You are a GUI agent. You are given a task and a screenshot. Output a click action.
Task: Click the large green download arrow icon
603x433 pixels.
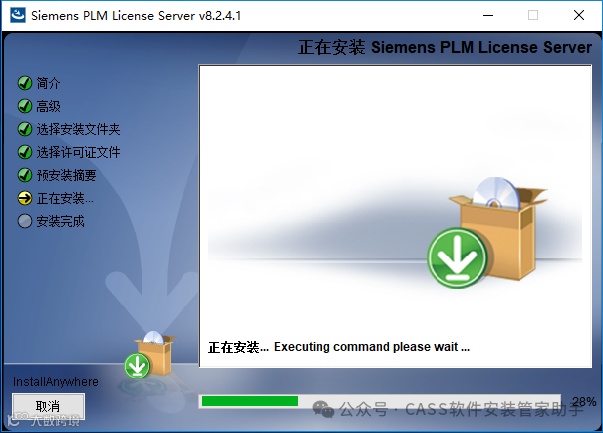coord(457,258)
